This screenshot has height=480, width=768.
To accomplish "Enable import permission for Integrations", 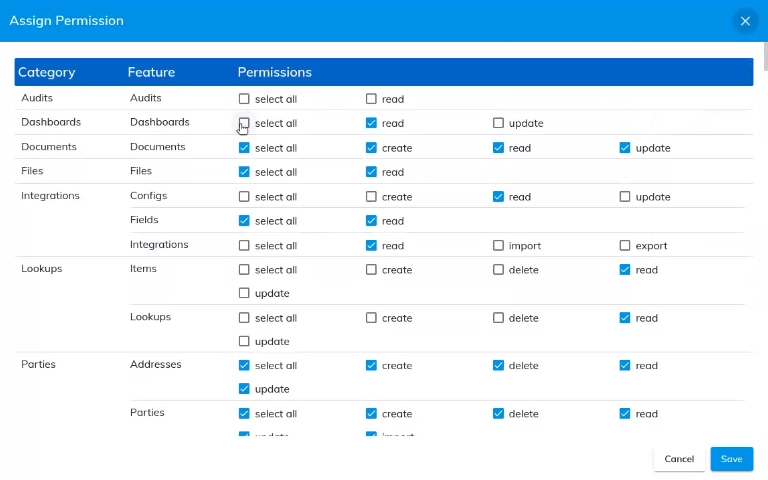I will [498, 245].
